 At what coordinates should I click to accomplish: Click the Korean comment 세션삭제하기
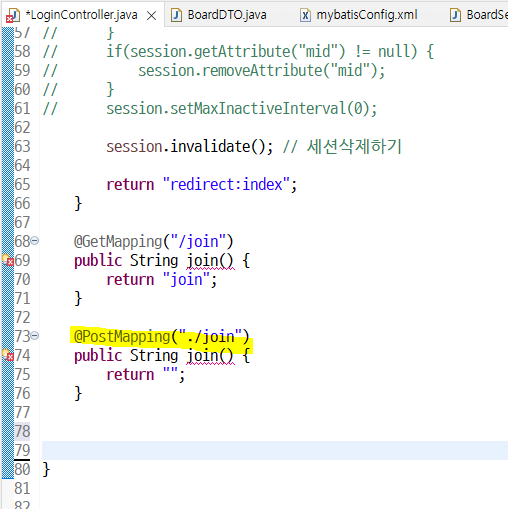(354, 146)
